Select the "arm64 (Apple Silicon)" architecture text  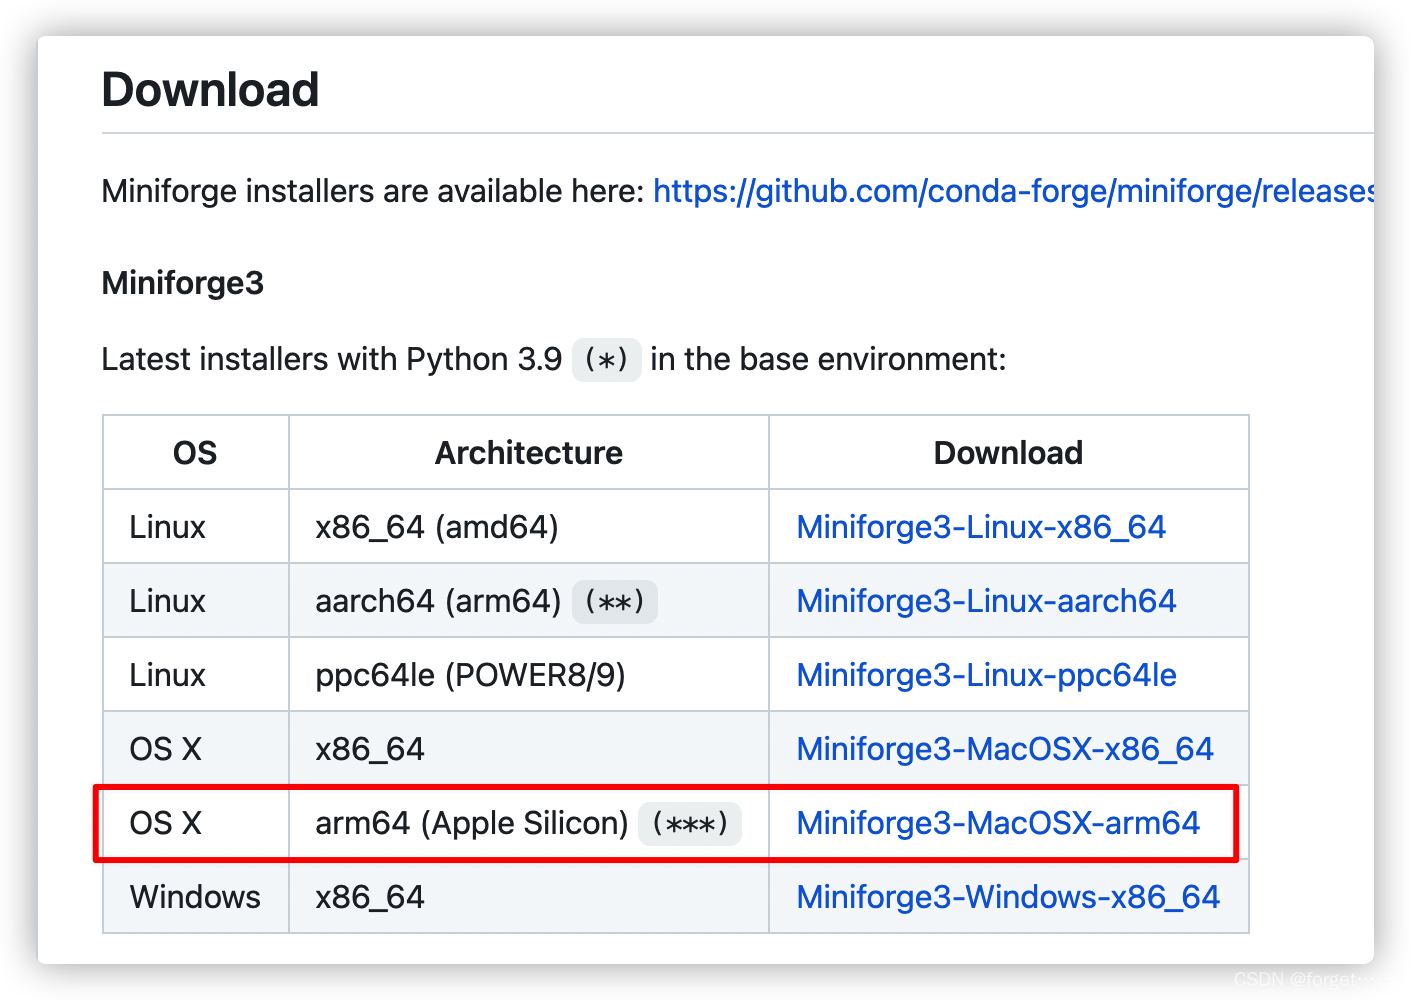(471, 823)
